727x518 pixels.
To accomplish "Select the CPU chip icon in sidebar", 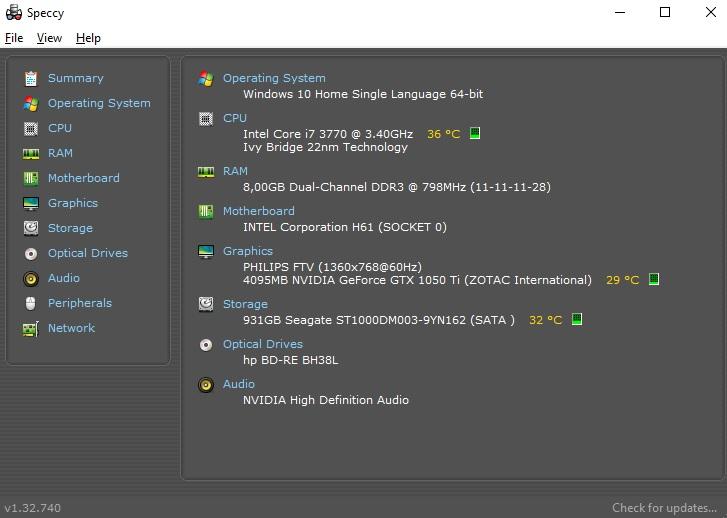I will (31, 128).
